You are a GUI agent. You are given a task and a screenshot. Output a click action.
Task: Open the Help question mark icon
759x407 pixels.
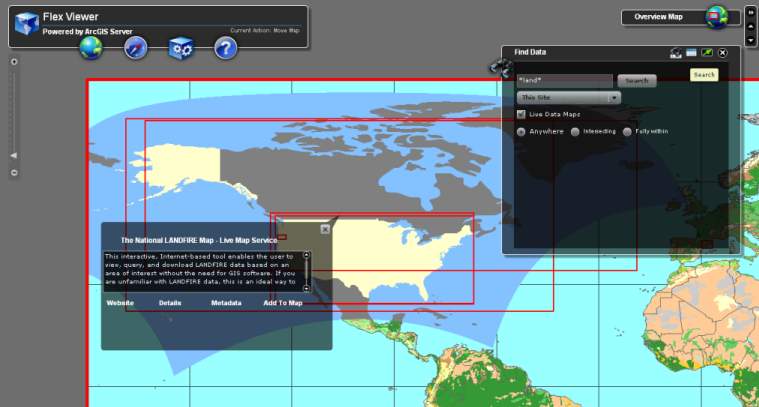pos(226,47)
